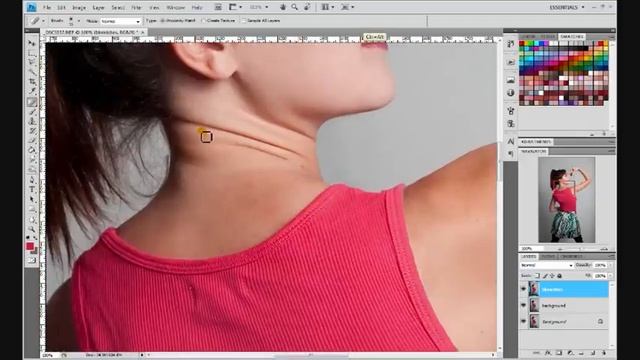Set foreground color swatch
This screenshot has height=360, width=640.
point(30,246)
